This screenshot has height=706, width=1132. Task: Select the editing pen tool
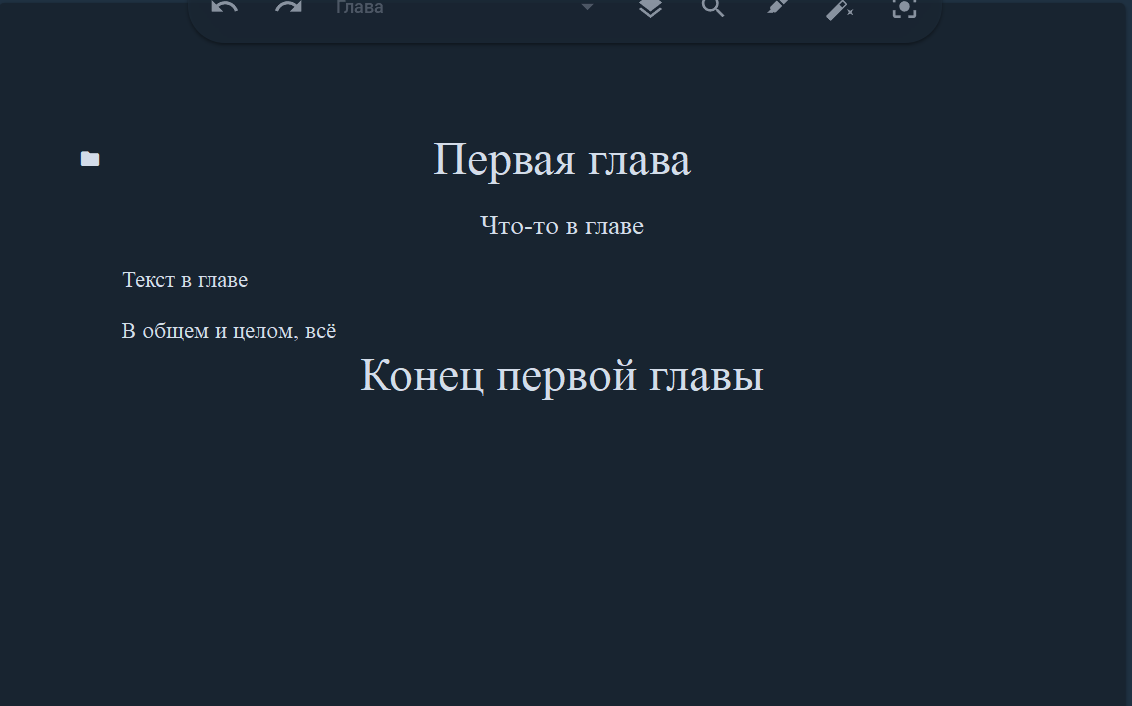coord(777,9)
